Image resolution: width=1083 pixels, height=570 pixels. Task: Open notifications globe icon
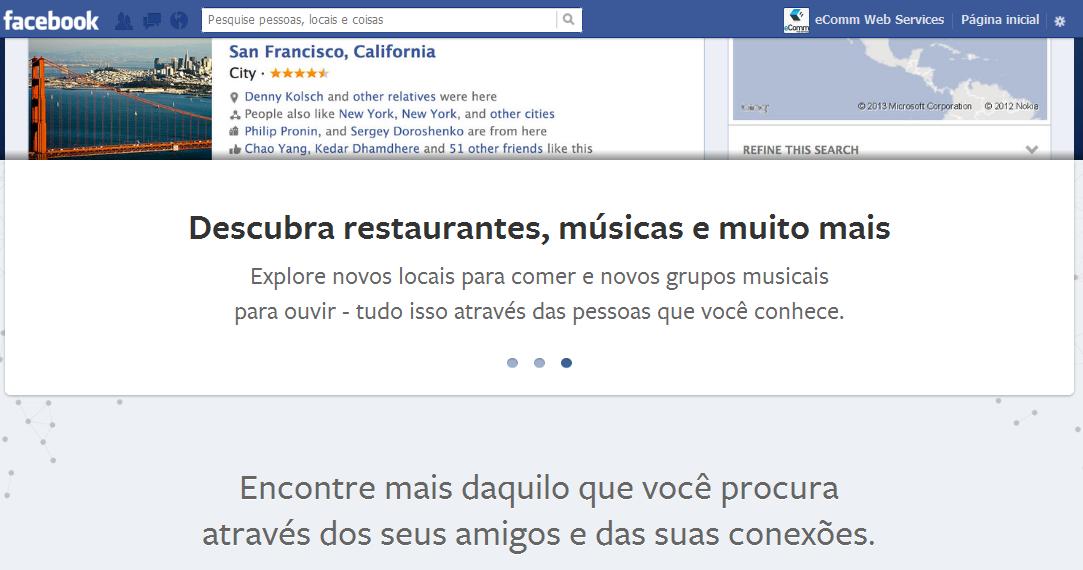pyautogui.click(x=179, y=21)
